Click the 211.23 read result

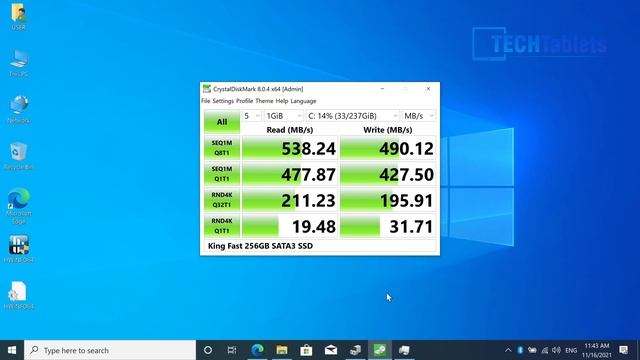coord(290,200)
